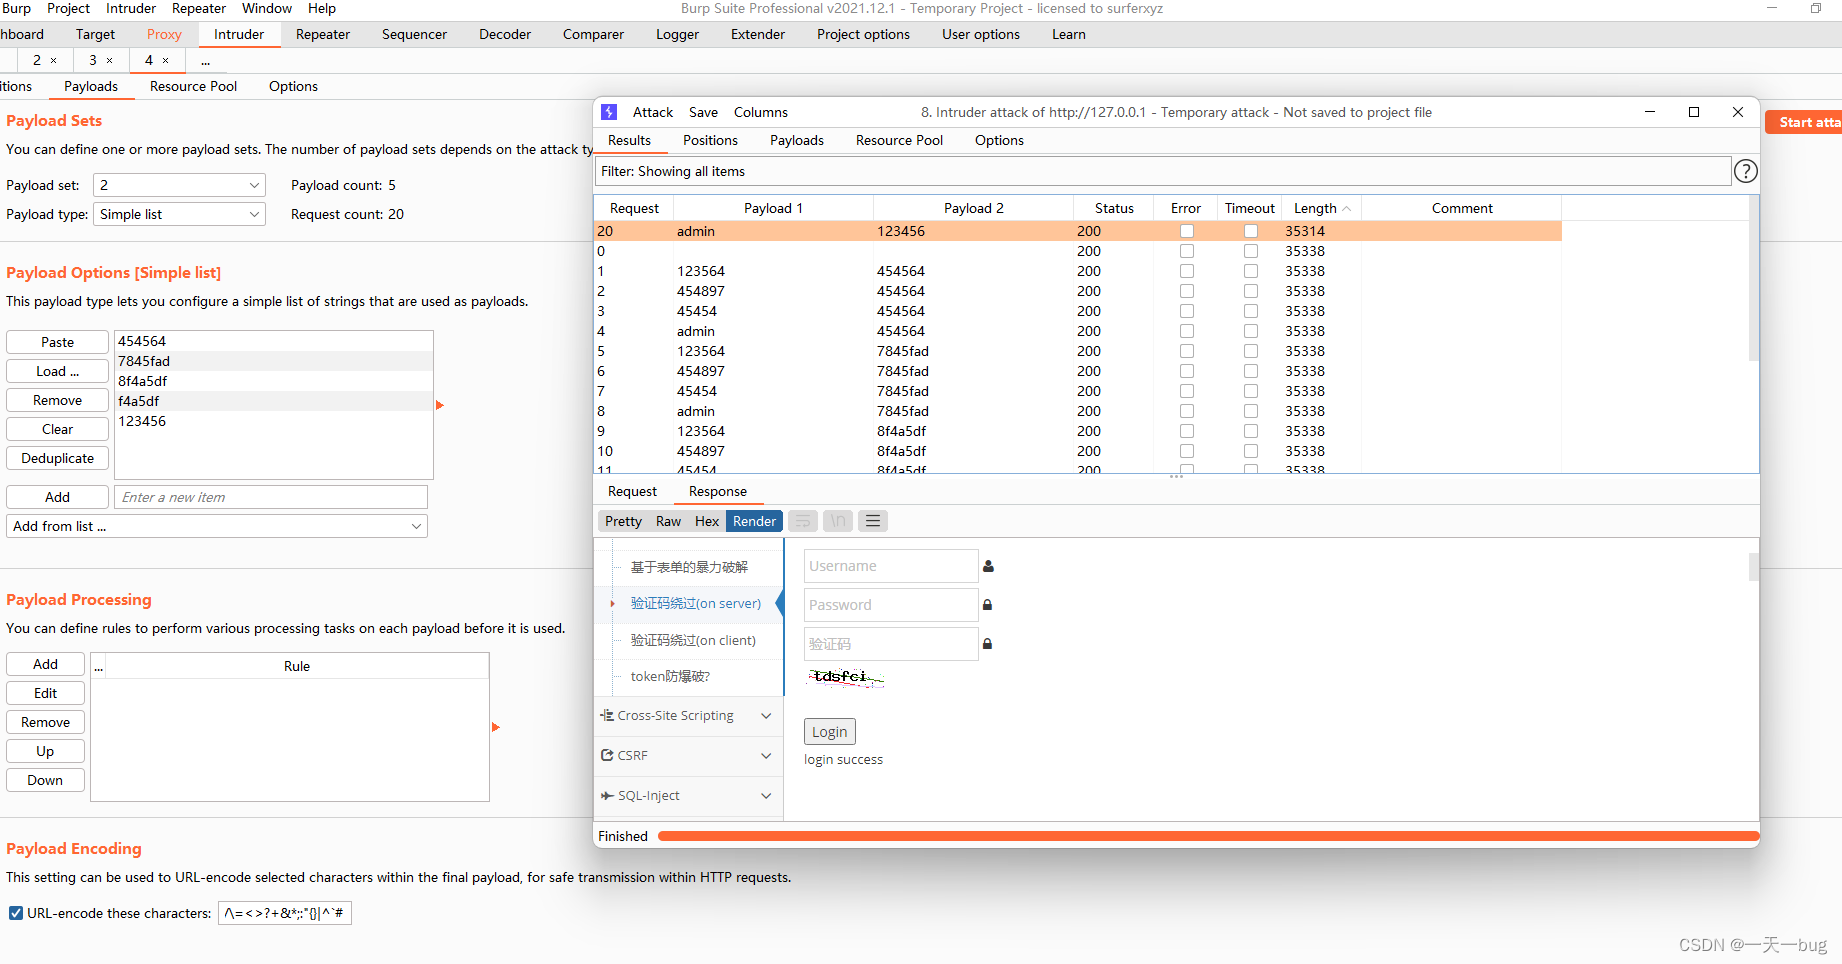The image size is (1842, 964).
Task: Toggle Error checkbox for request 20
Action: tap(1186, 231)
